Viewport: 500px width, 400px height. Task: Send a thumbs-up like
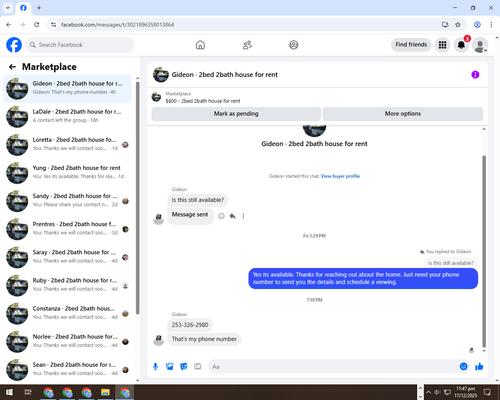tap(479, 367)
